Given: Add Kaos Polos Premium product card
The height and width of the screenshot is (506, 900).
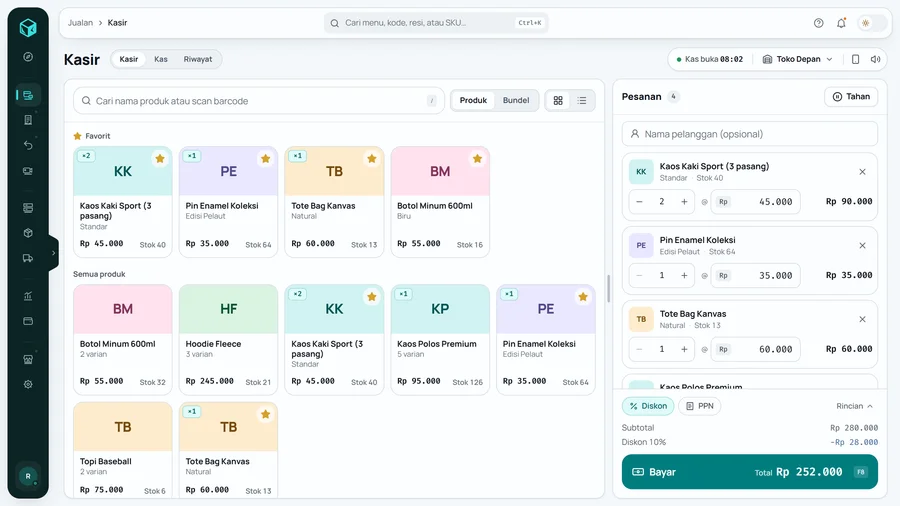Looking at the screenshot, I should point(440,340).
